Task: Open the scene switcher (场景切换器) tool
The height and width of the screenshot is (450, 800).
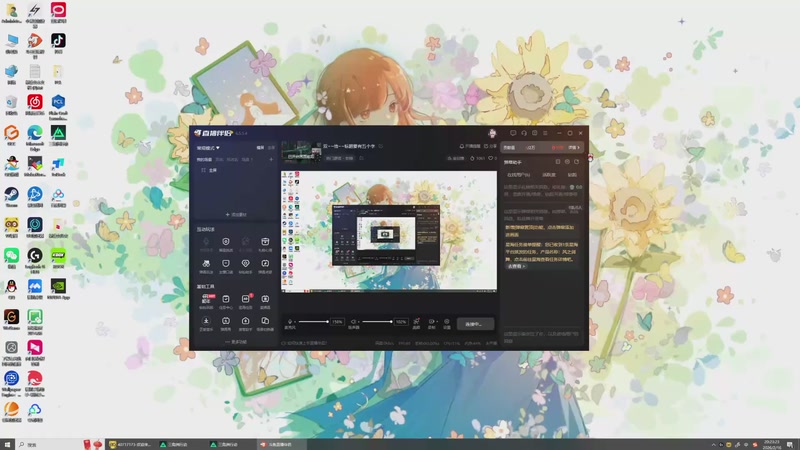Action: point(265,323)
